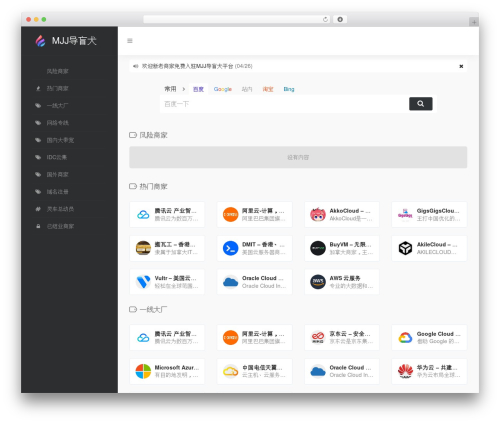Screen dimensions: 500x423
Task: Click the tag icon beside IDC云集
Action: pos(38,157)
